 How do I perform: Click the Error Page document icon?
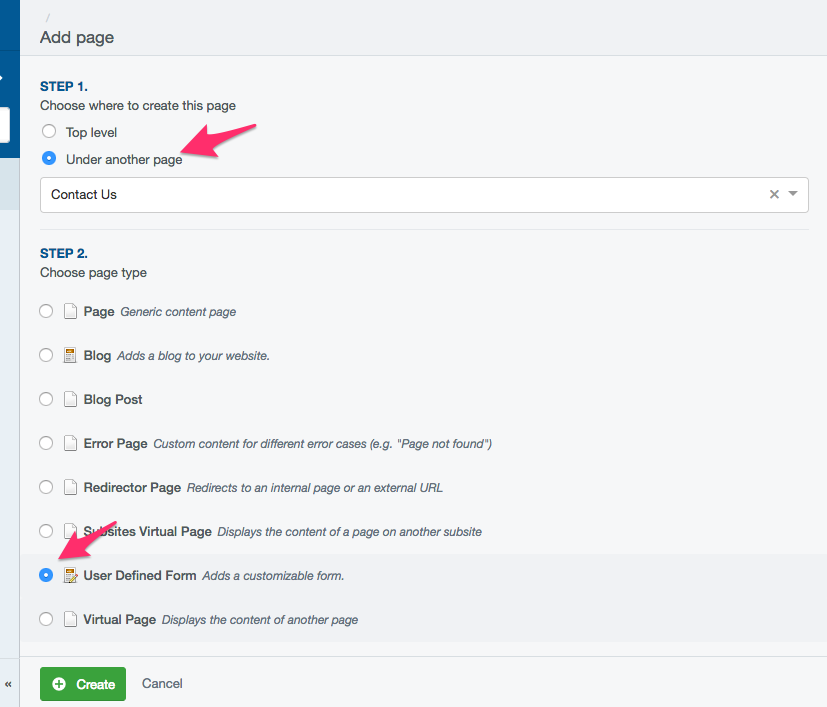[x=70, y=443]
